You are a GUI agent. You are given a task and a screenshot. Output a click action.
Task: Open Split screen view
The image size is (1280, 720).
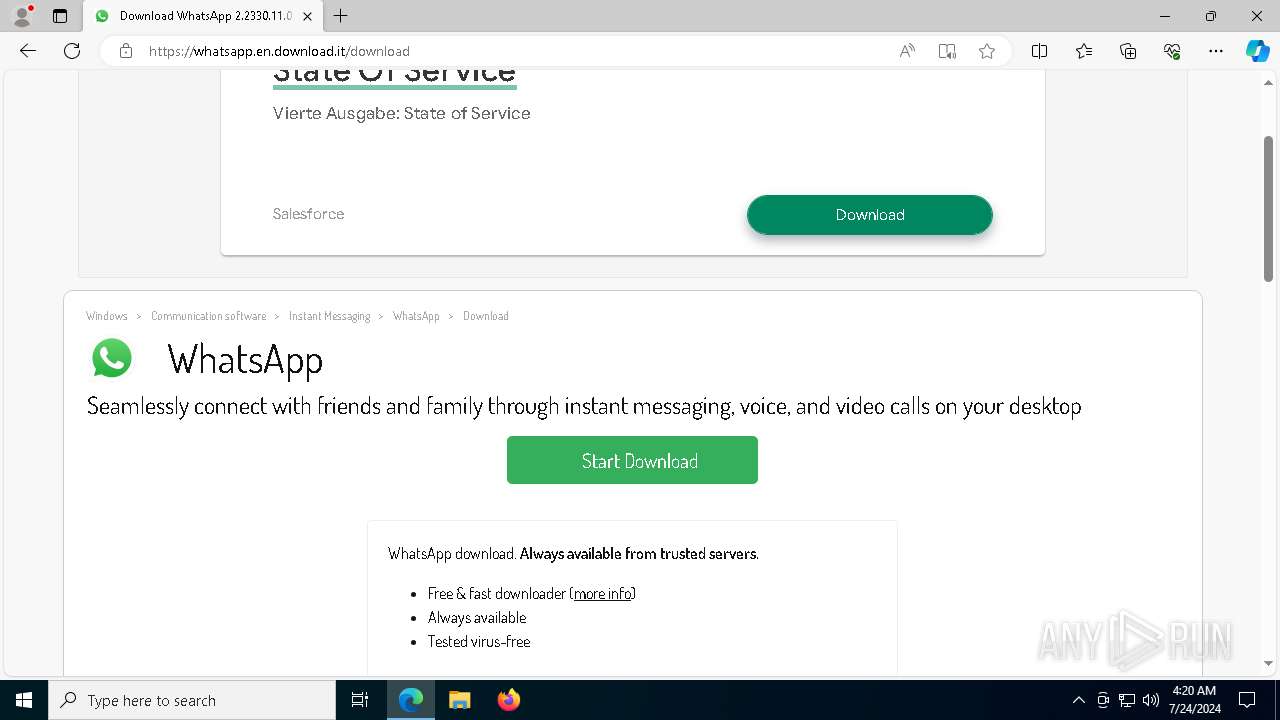(x=1039, y=51)
